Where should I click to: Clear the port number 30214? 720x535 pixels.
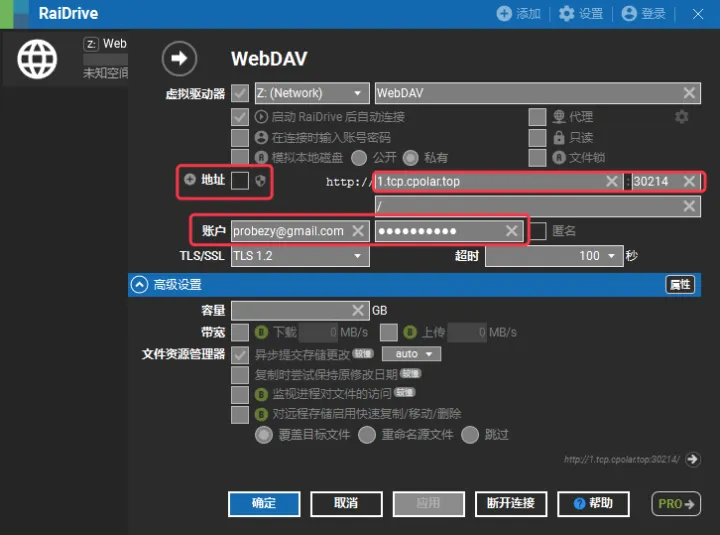coord(689,181)
